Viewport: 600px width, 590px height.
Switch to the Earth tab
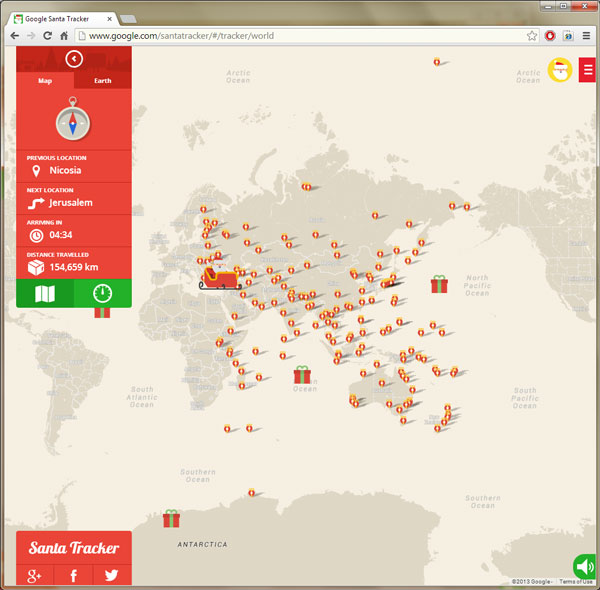coord(103,81)
